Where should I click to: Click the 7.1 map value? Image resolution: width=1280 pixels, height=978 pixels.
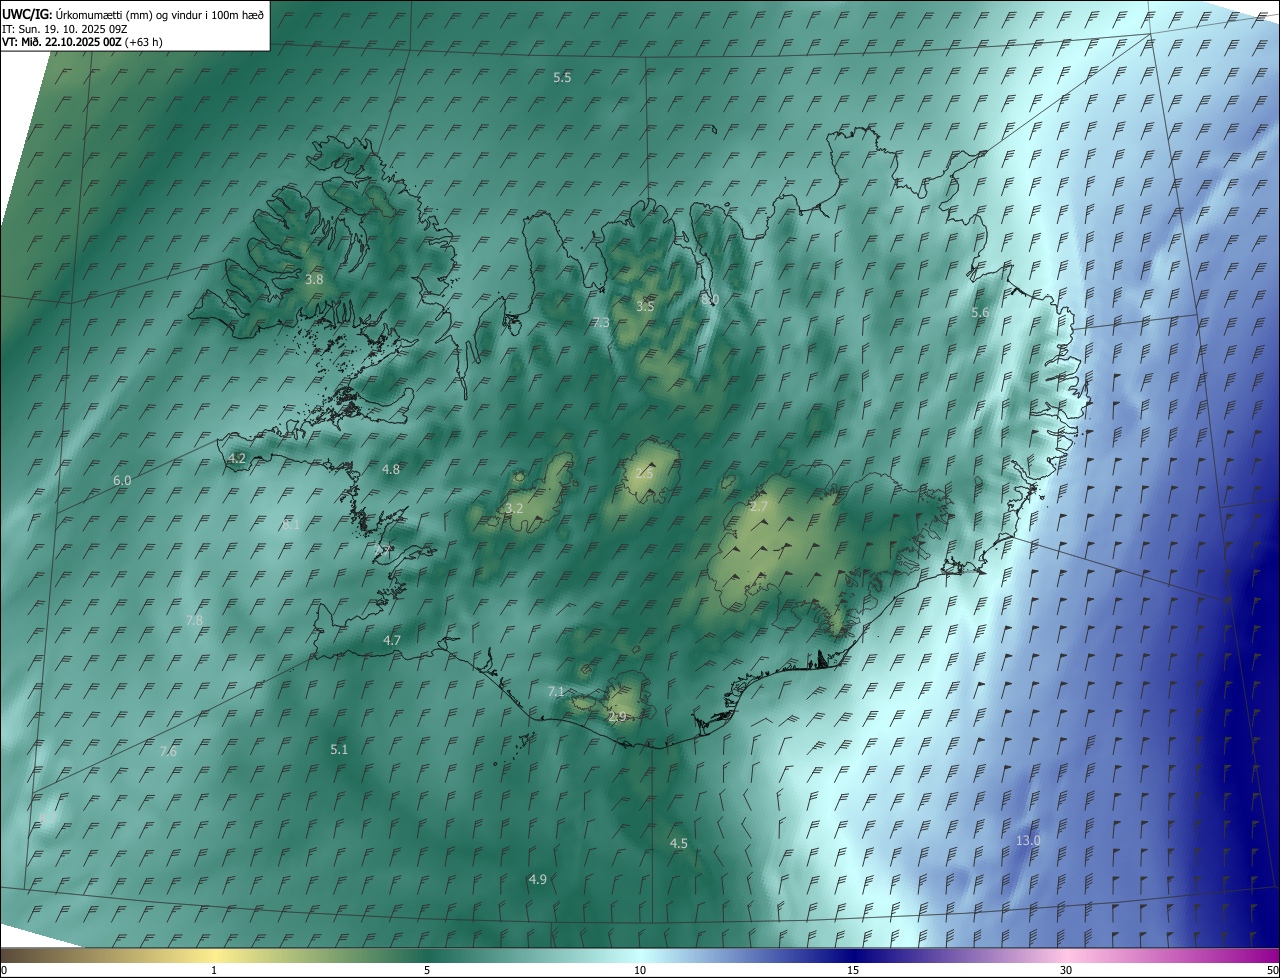pos(557,691)
